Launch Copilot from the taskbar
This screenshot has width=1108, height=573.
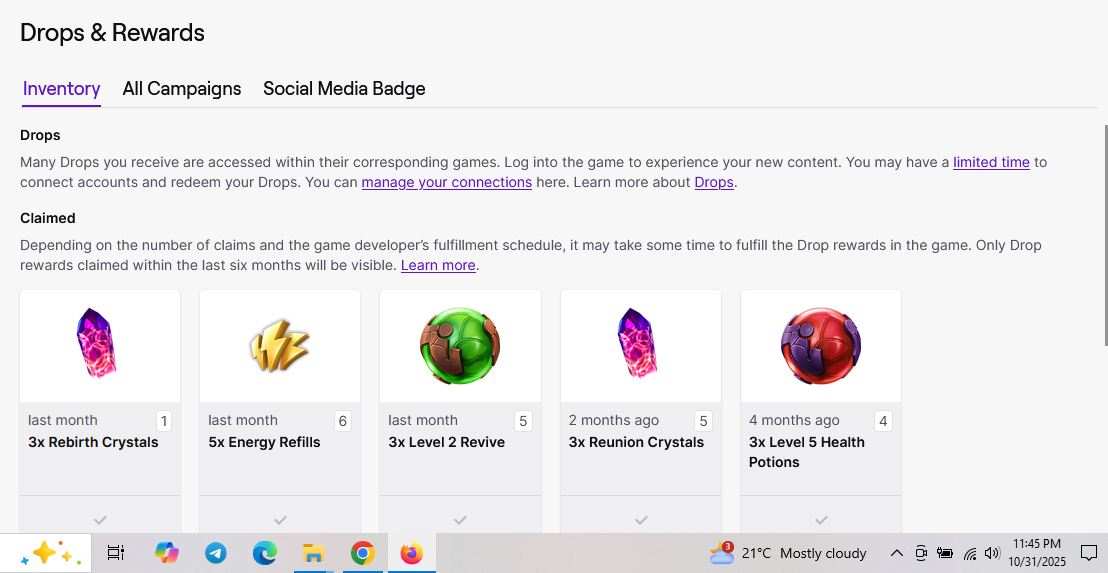167,553
